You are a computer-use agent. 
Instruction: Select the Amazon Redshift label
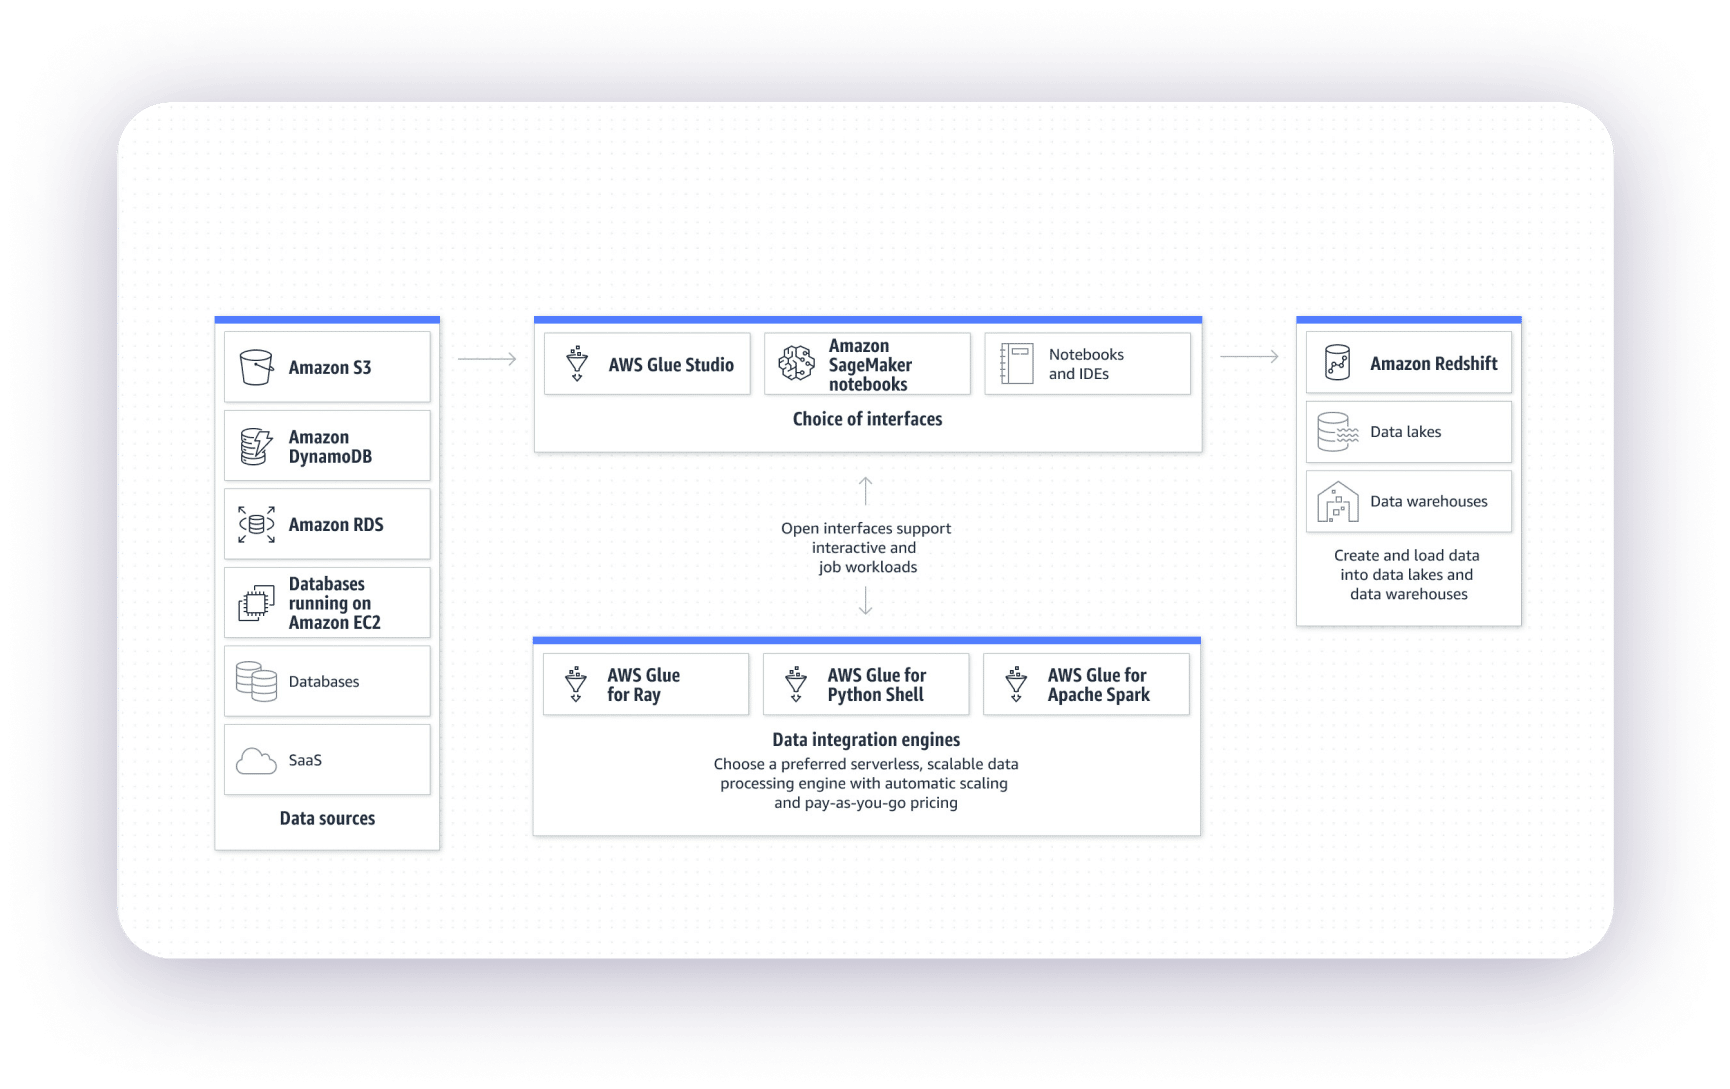[1434, 364]
